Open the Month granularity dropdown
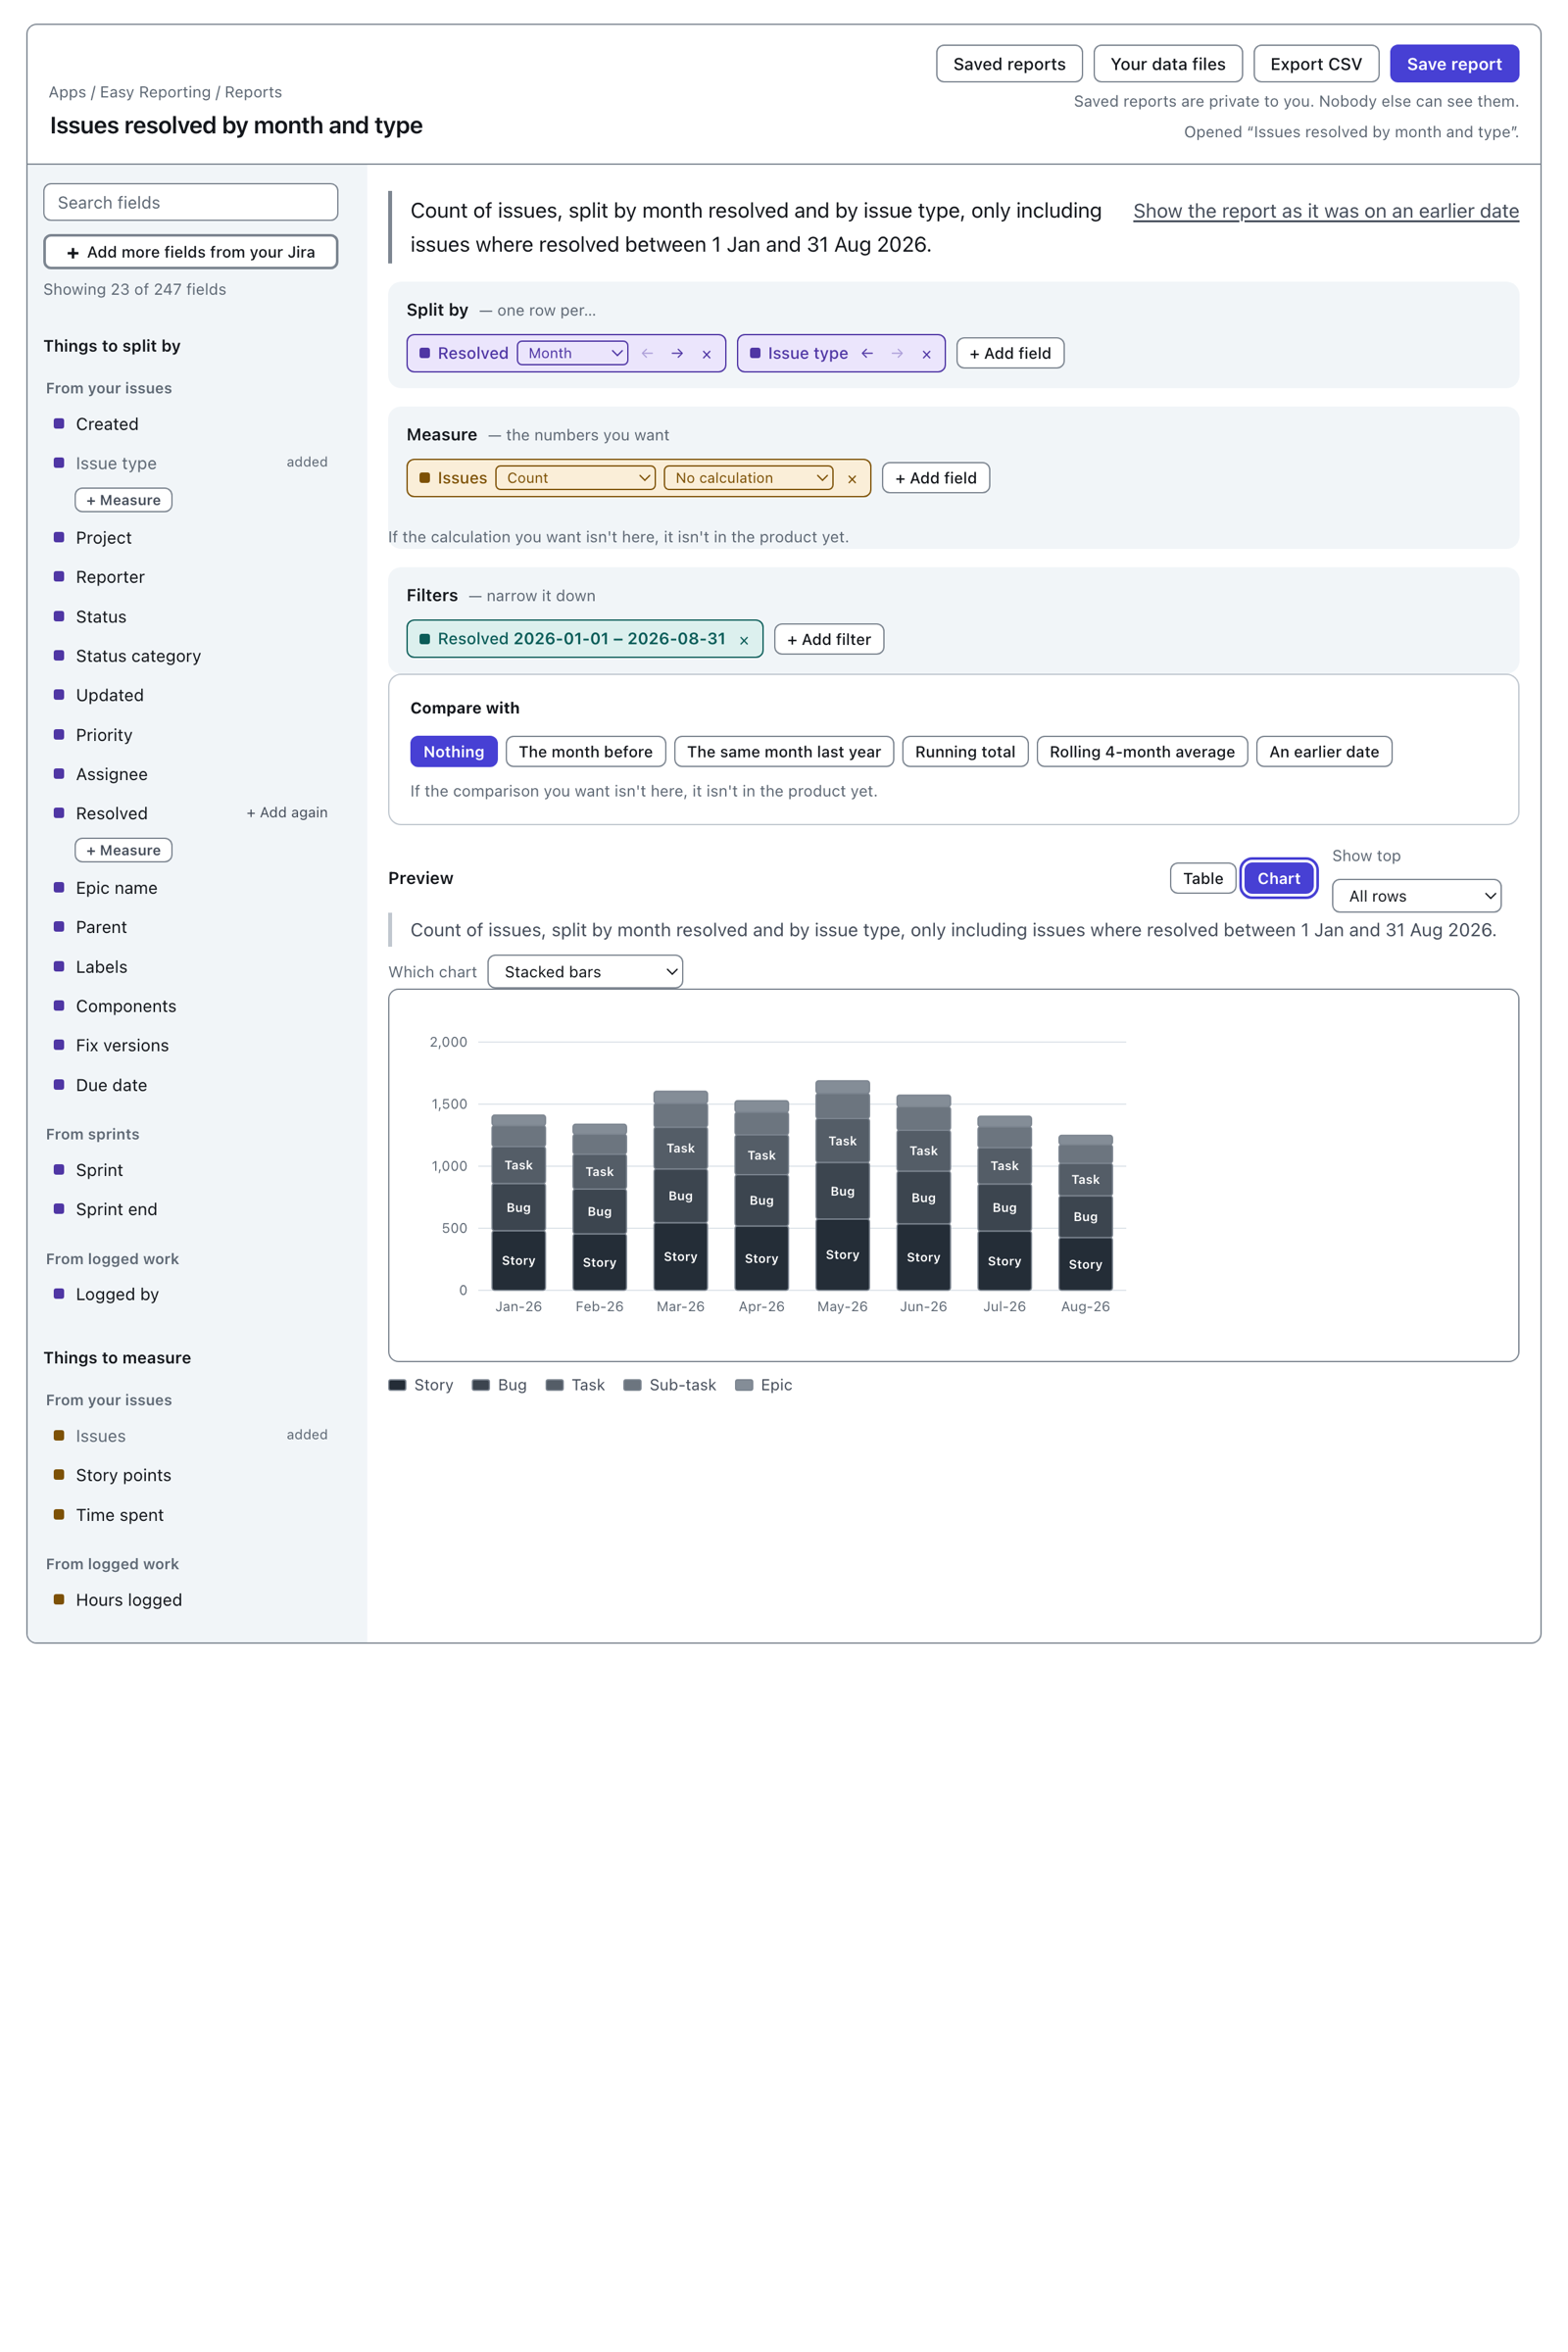Viewport: 1568px width, 2352px height. click(572, 353)
